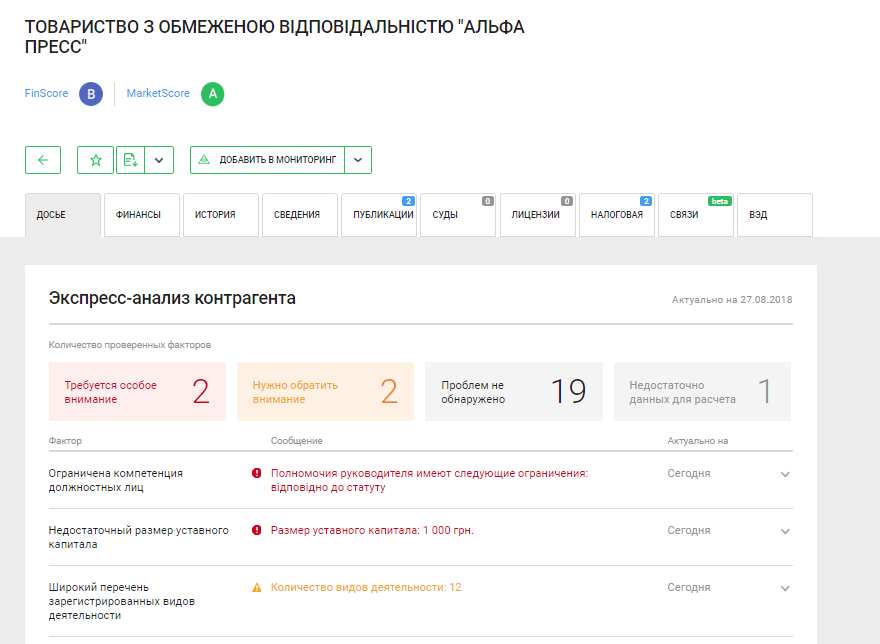Add company to favorites with star icon
The image size is (880, 644).
(95, 160)
